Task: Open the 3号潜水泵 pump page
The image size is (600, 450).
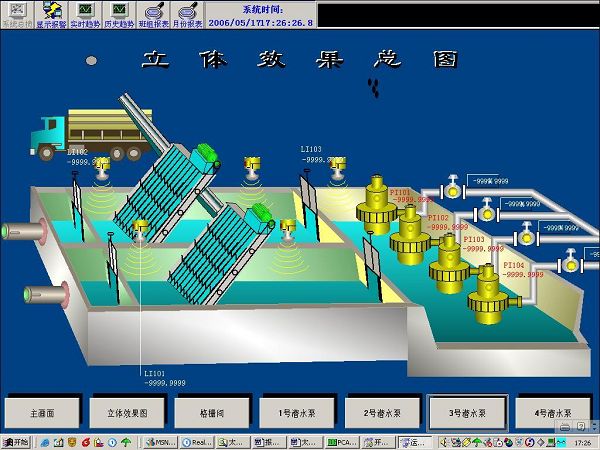Action: pyautogui.click(x=468, y=412)
